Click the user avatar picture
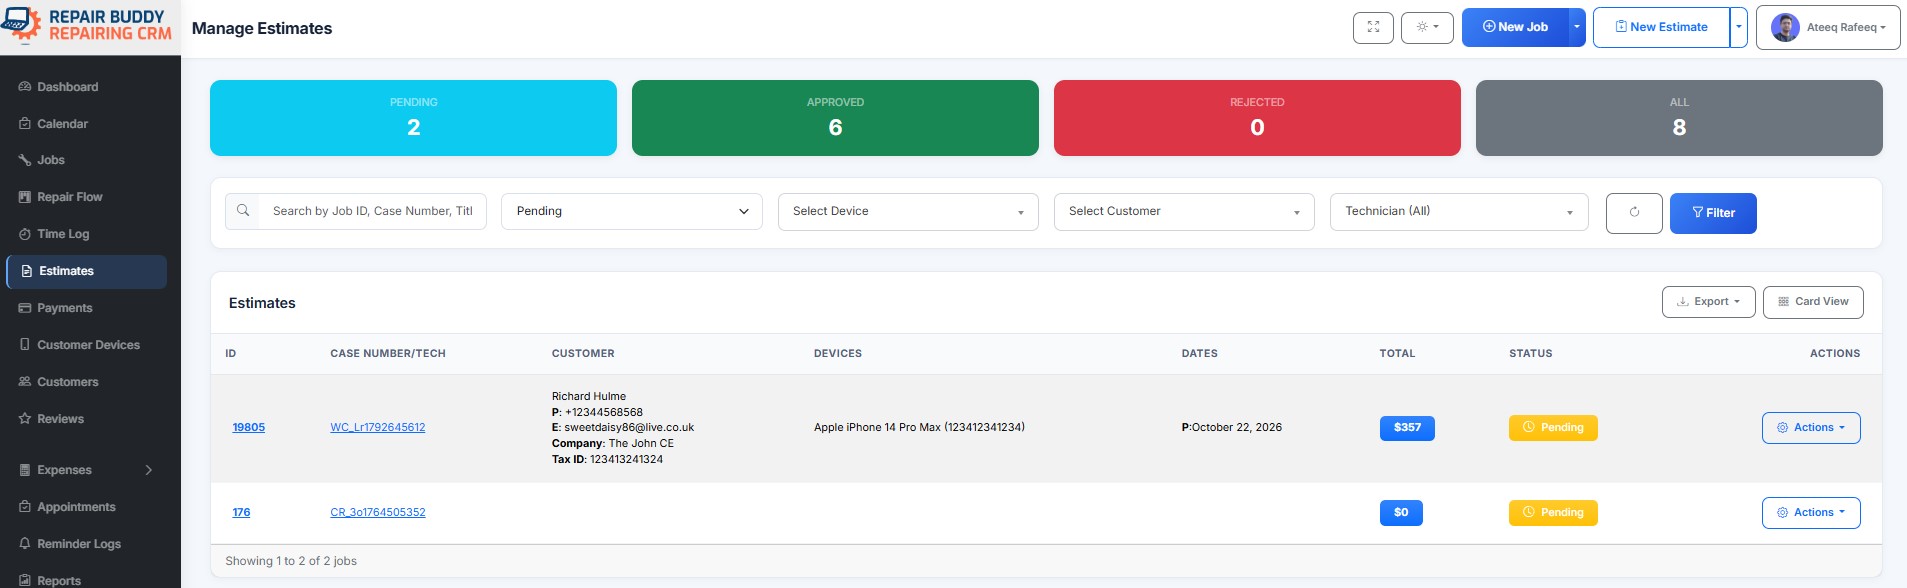The height and width of the screenshot is (588, 1907). 1785,28
